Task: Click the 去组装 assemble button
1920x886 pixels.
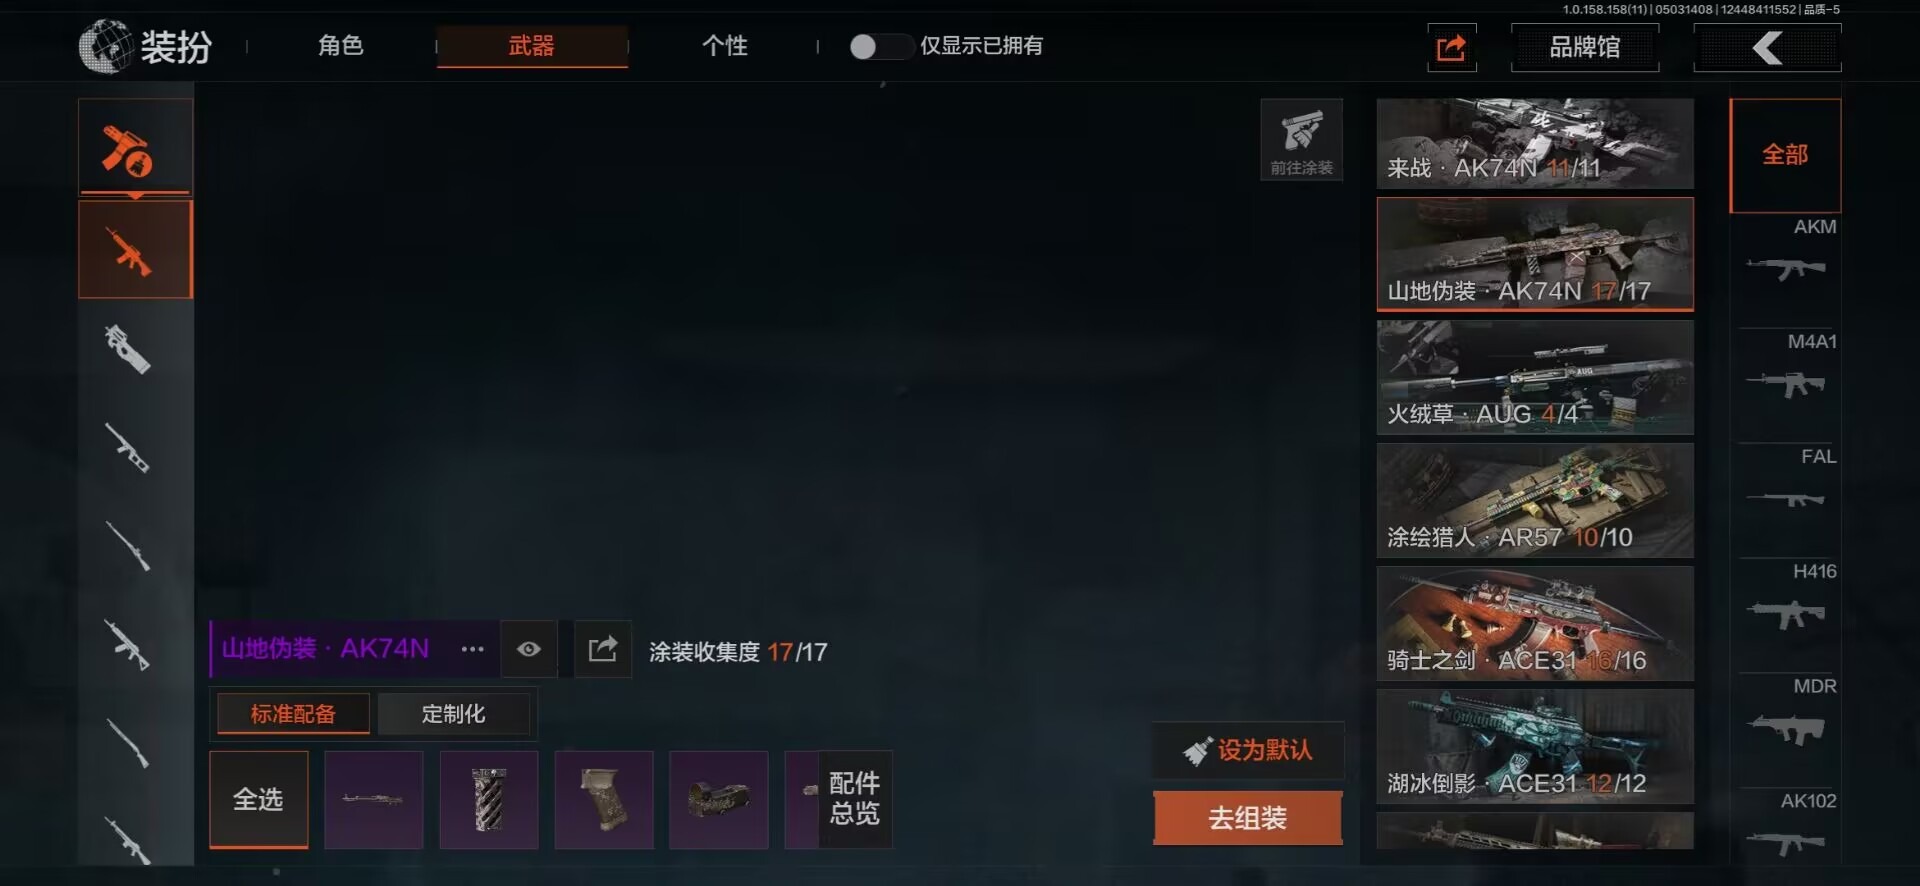Action: click(1248, 818)
